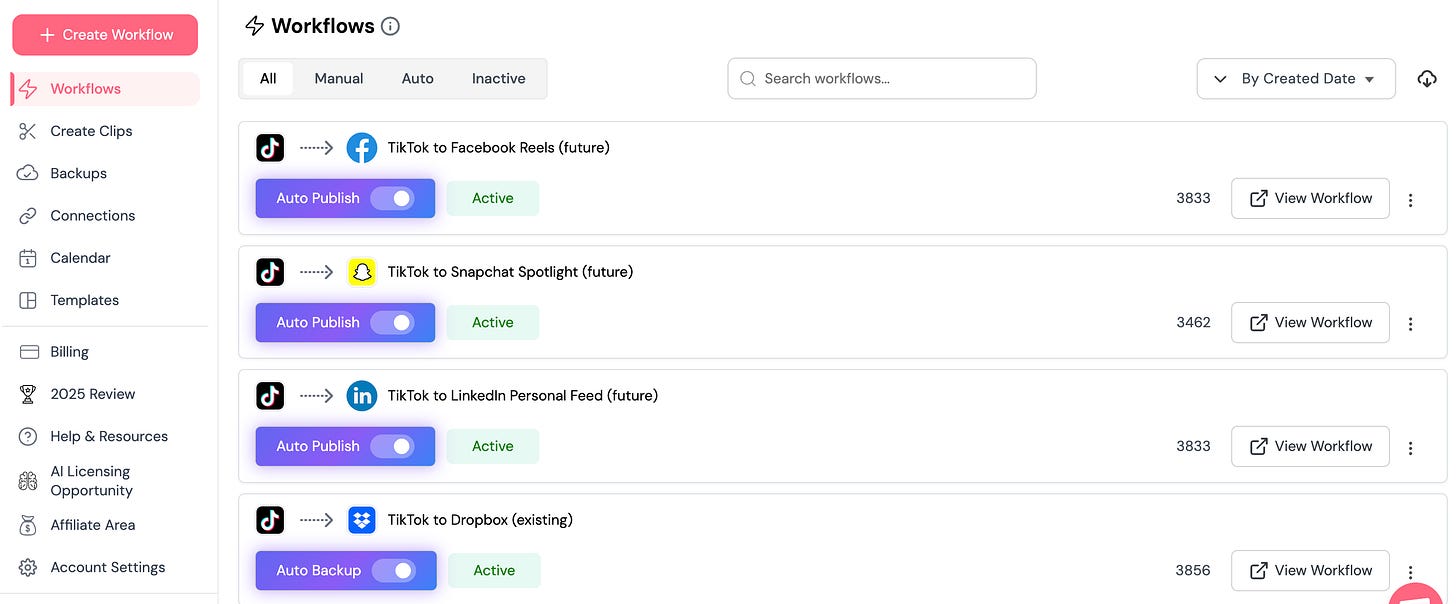
Task: Click the count 3856 in Dropbox row
Action: point(1193,570)
